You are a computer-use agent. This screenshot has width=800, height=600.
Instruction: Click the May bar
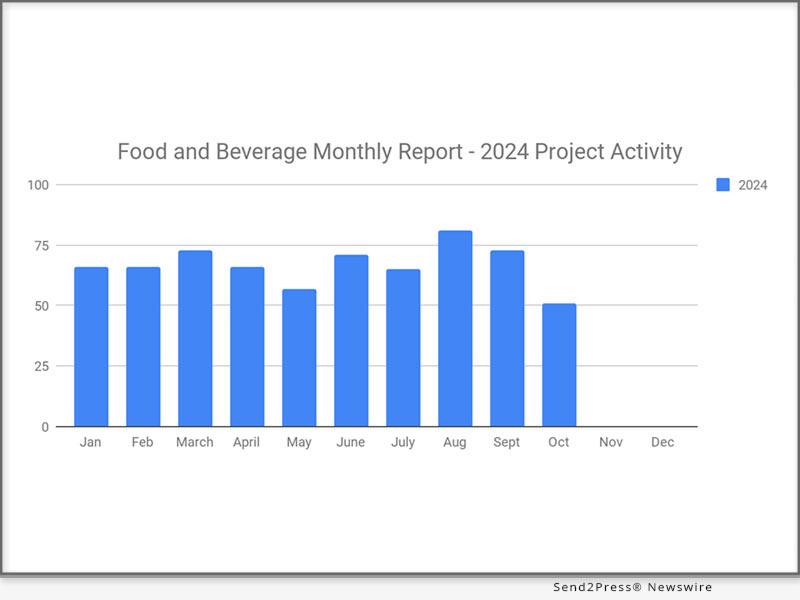299,357
